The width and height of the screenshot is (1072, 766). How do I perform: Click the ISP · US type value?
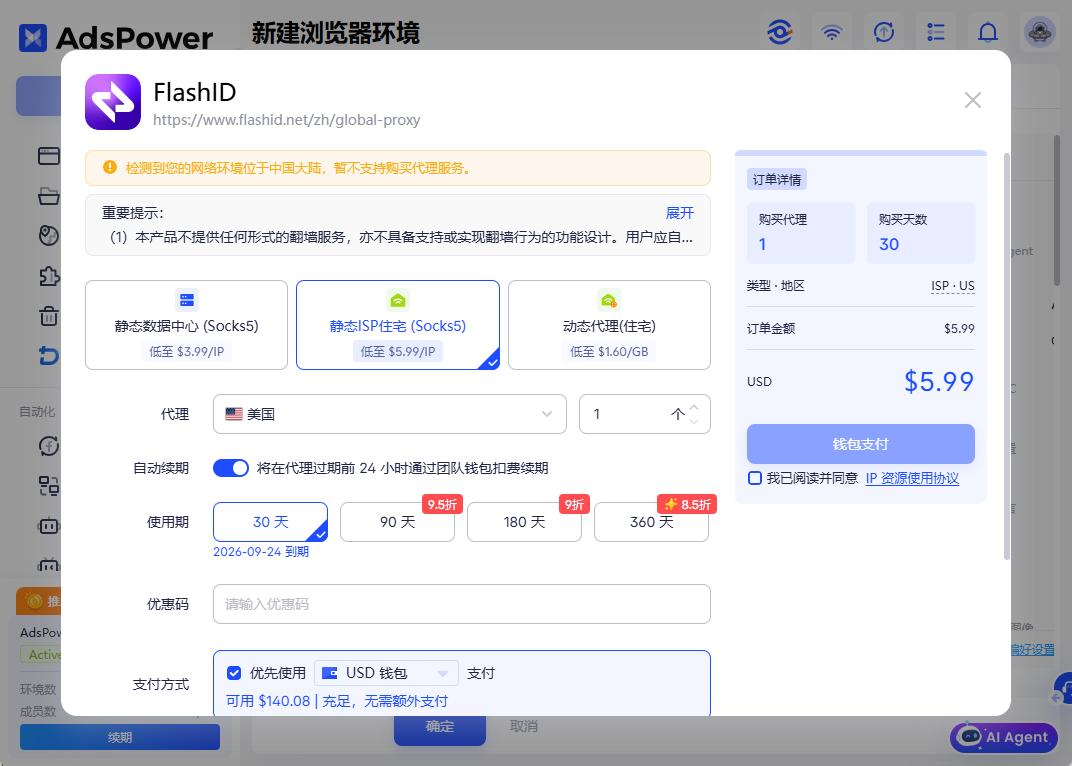952,286
